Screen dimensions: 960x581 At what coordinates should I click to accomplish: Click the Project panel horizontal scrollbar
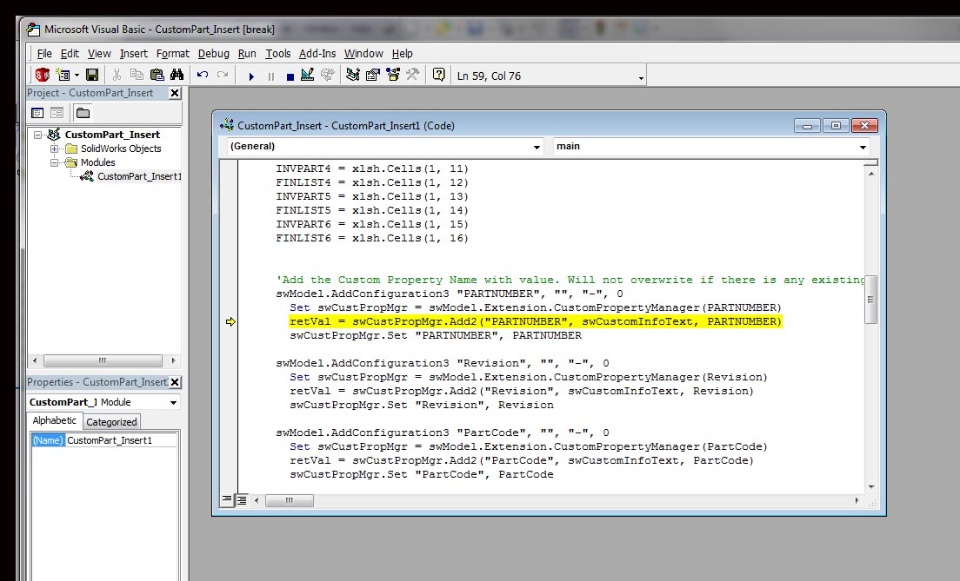click(102, 361)
